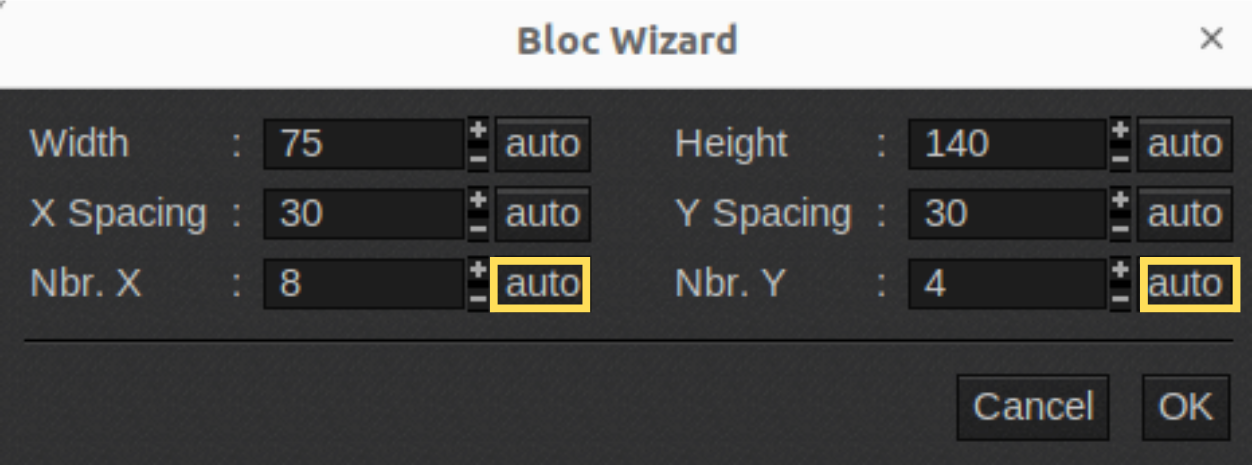Decrease the Nbr. Y count

tap(1121, 297)
